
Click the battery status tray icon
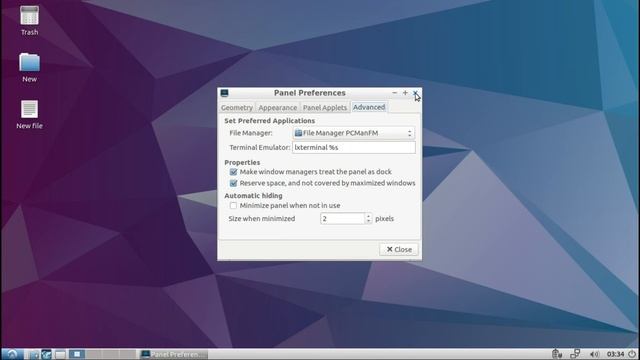[557, 354]
